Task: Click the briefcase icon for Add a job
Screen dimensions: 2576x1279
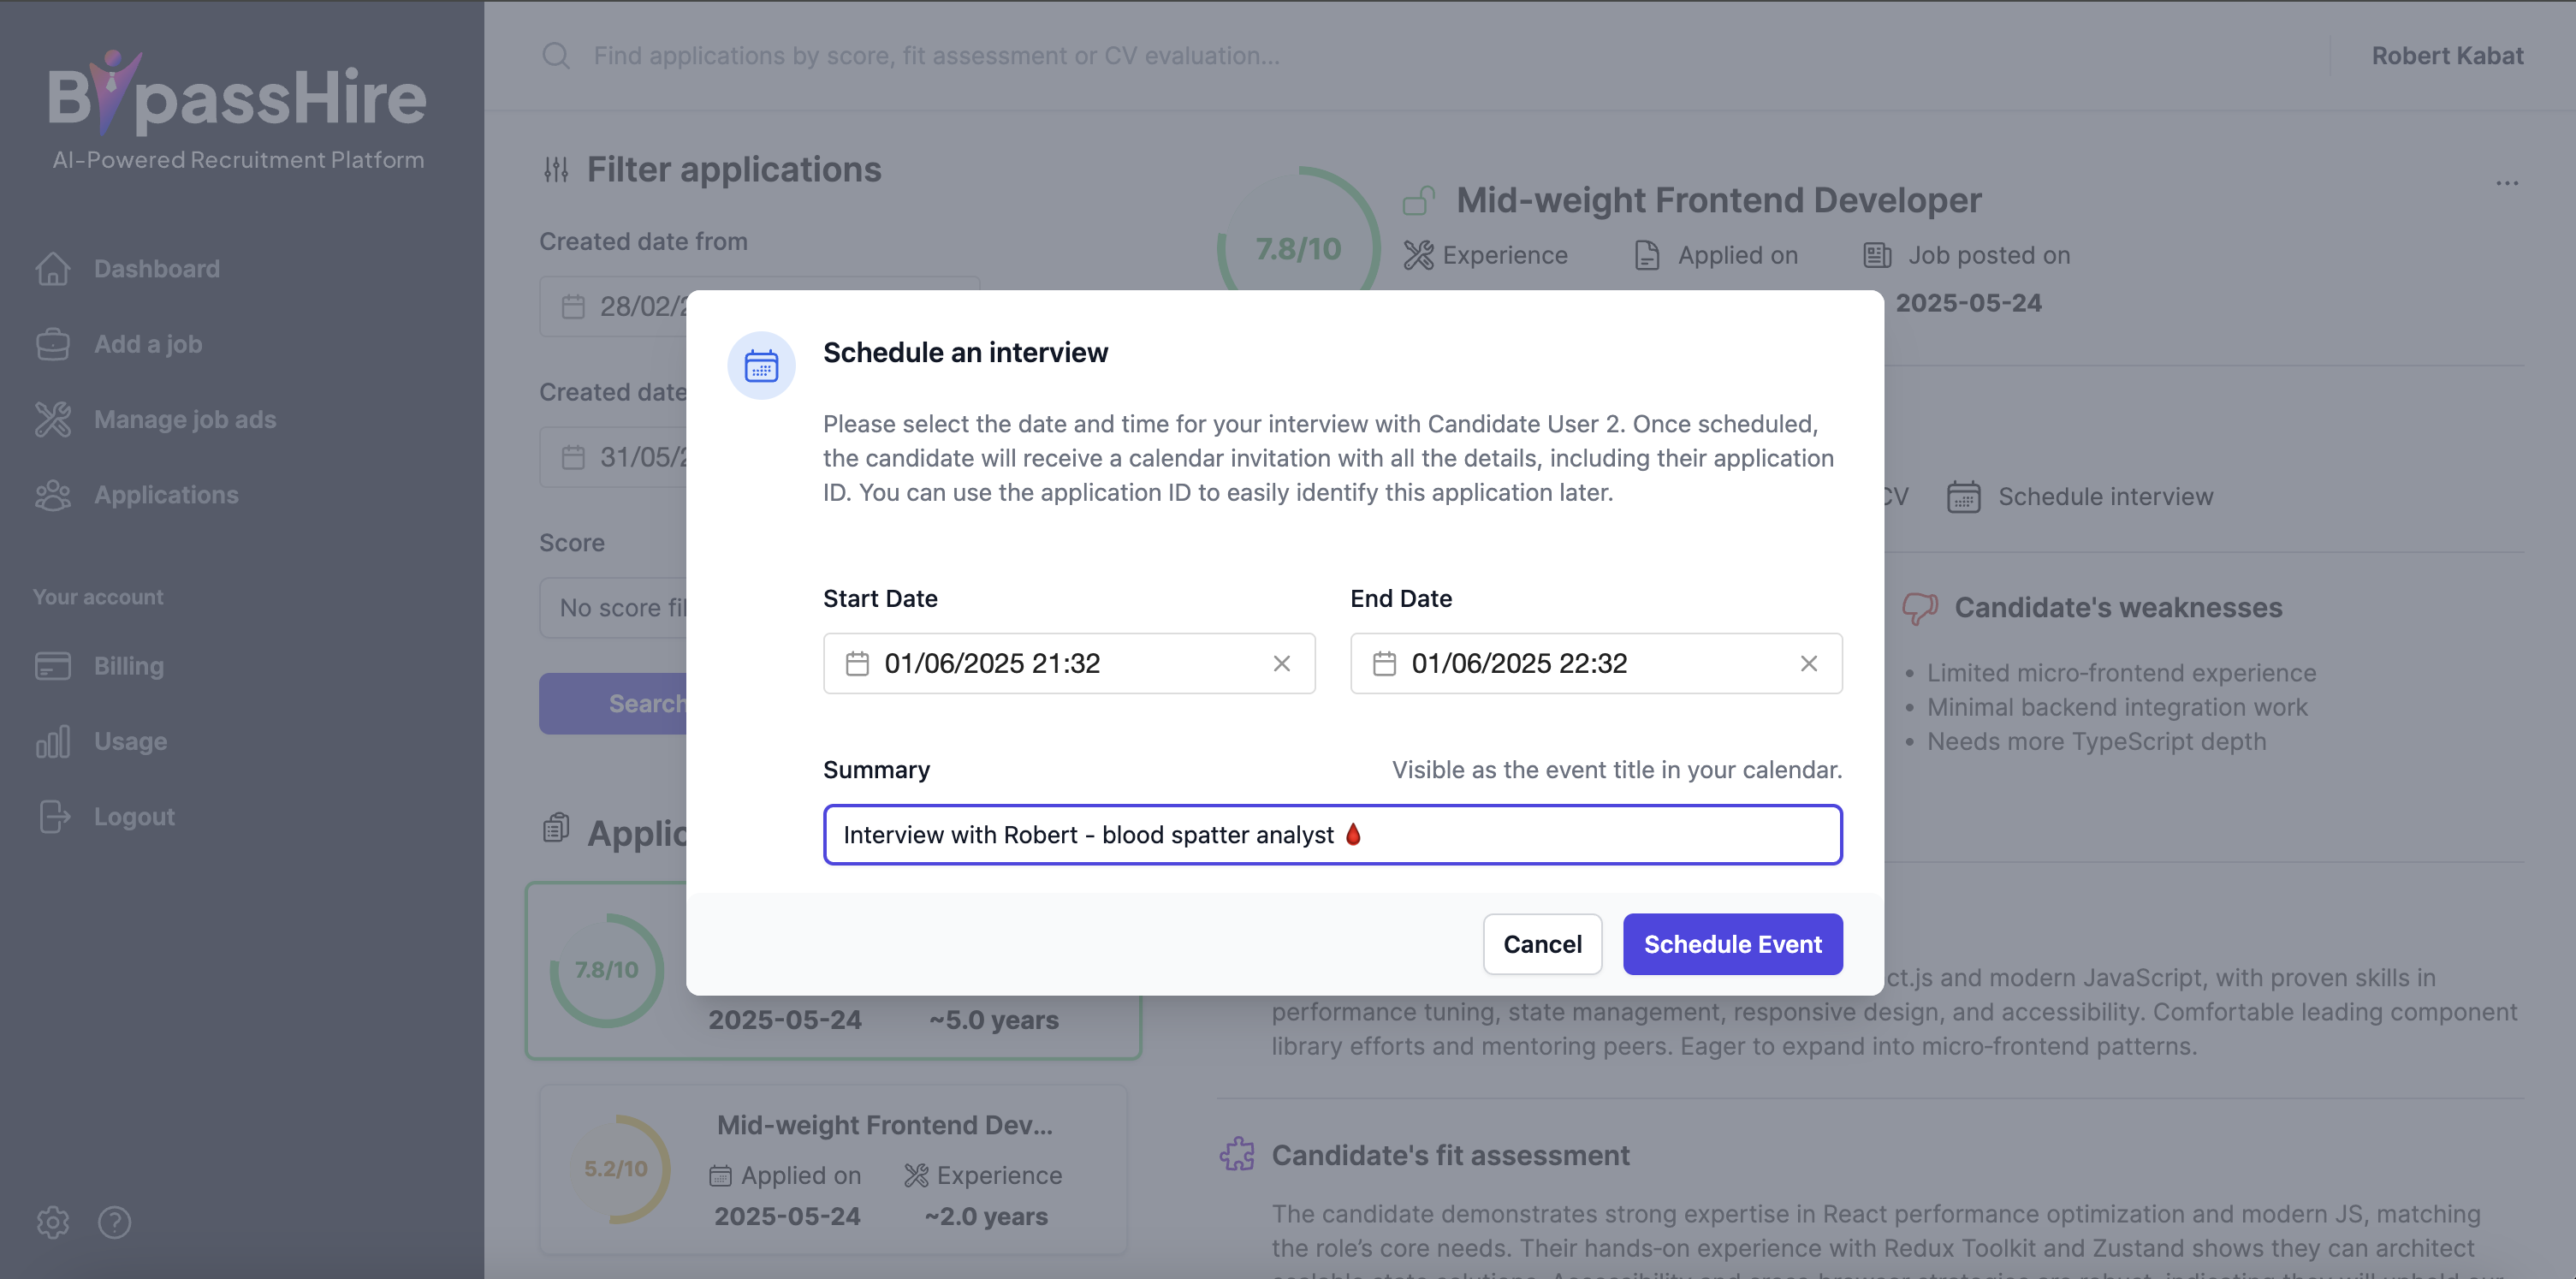Action: [x=53, y=344]
